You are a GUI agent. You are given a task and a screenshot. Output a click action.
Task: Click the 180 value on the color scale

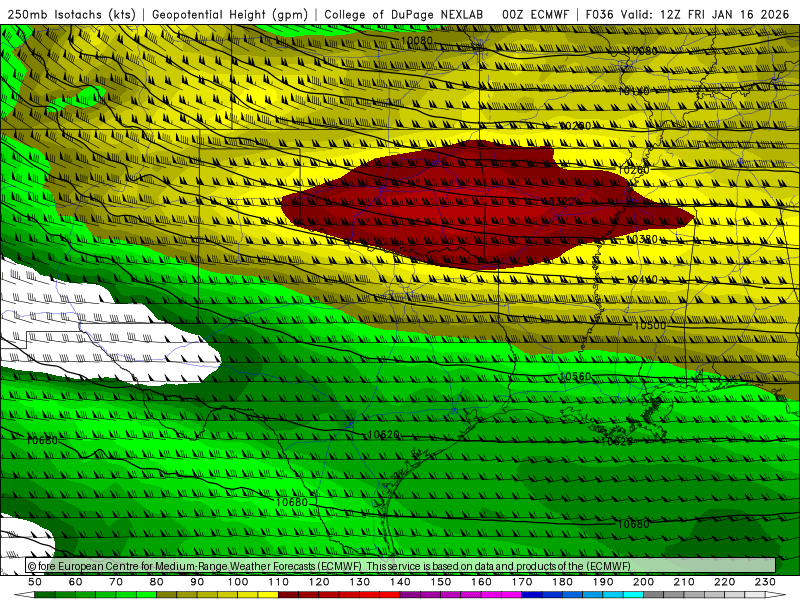click(x=562, y=582)
